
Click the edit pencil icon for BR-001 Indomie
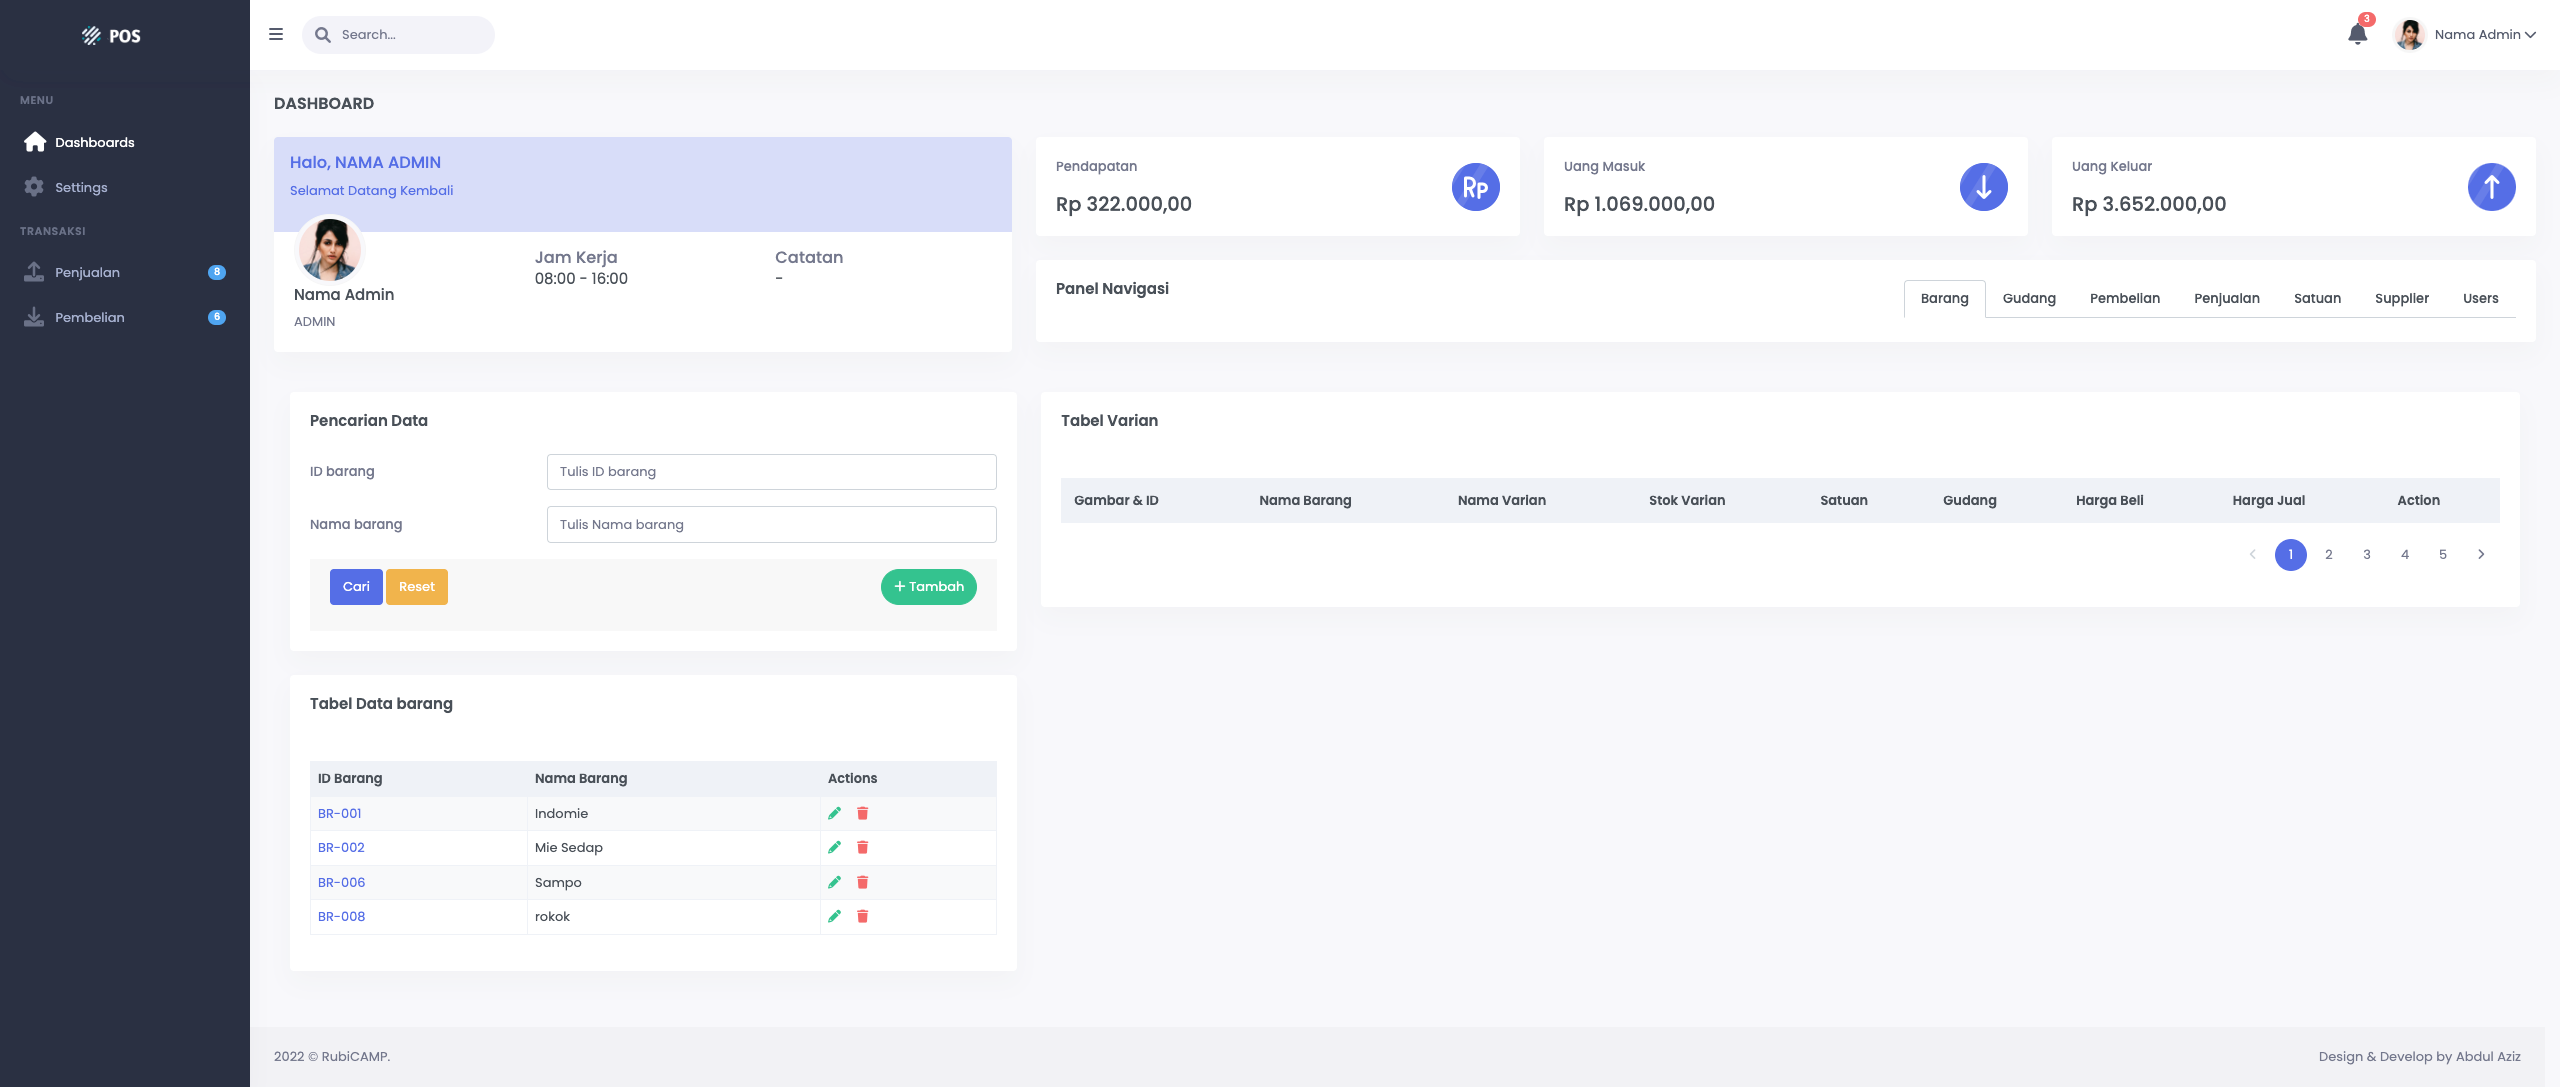[x=835, y=813]
